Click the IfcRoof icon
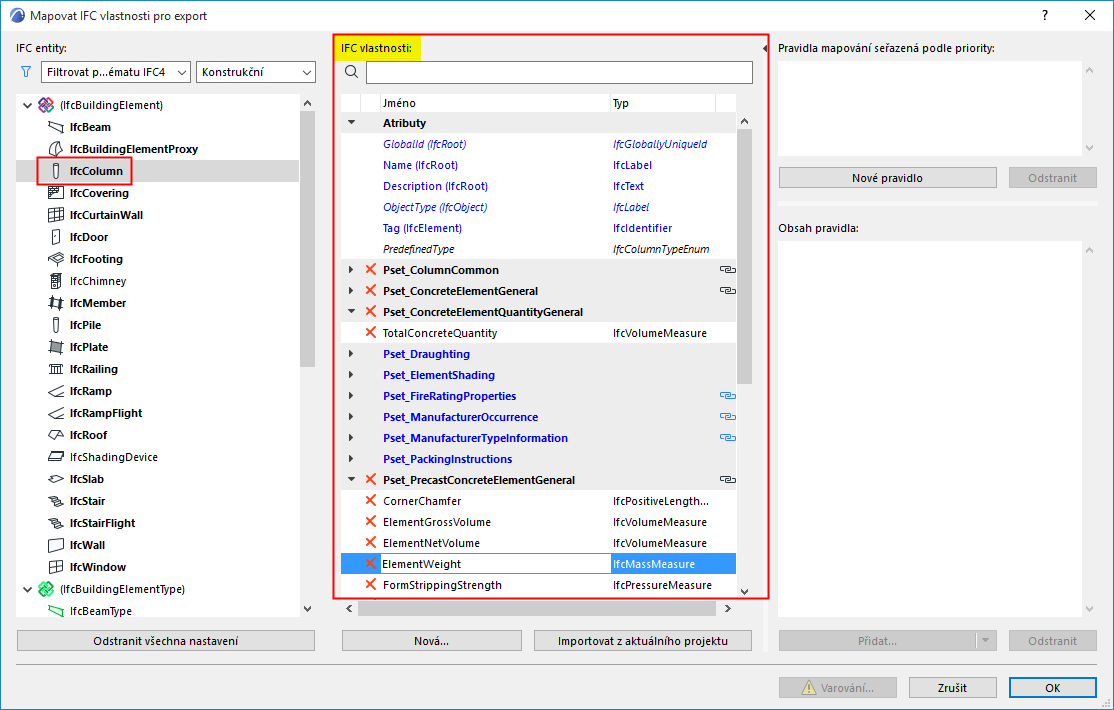This screenshot has width=1114, height=710. pos(55,436)
